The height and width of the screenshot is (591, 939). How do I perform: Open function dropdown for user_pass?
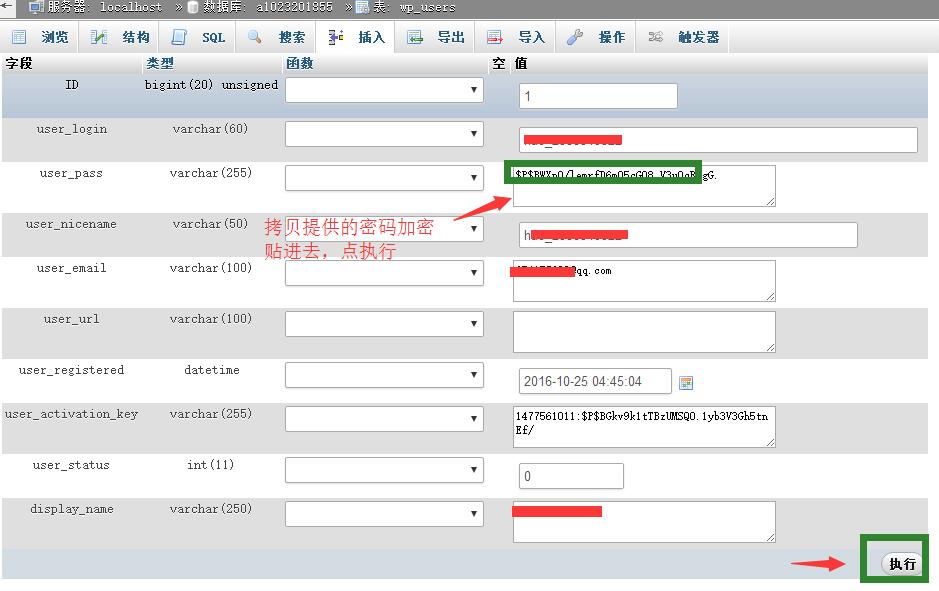point(384,178)
